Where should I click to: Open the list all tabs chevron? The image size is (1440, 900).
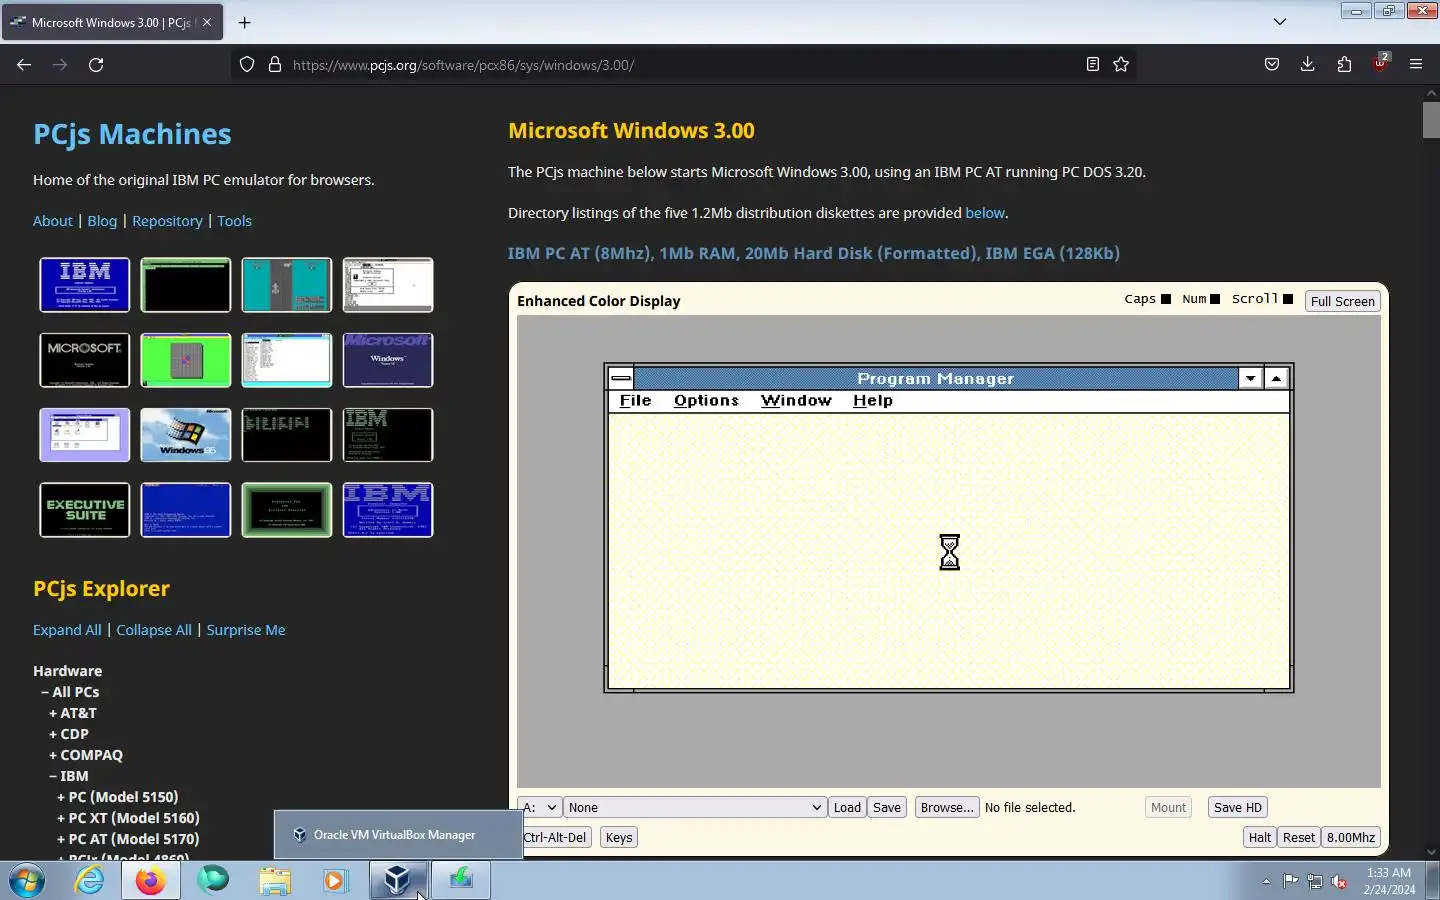coord(1280,22)
